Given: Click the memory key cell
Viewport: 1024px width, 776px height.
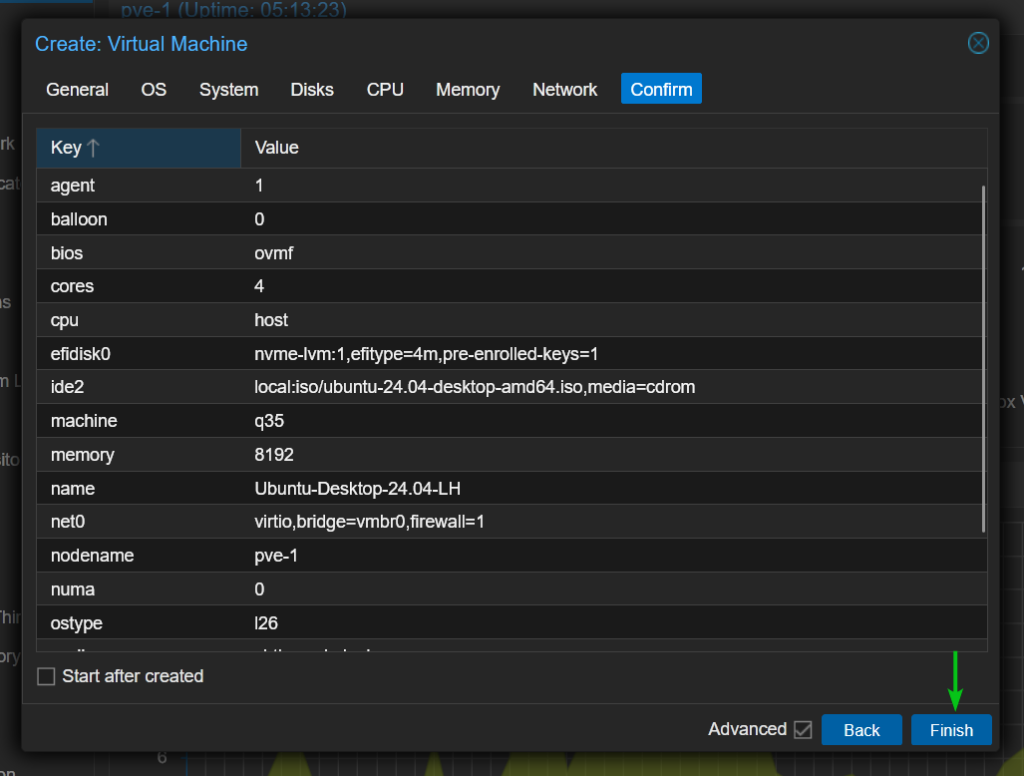Looking at the screenshot, I should click(82, 455).
